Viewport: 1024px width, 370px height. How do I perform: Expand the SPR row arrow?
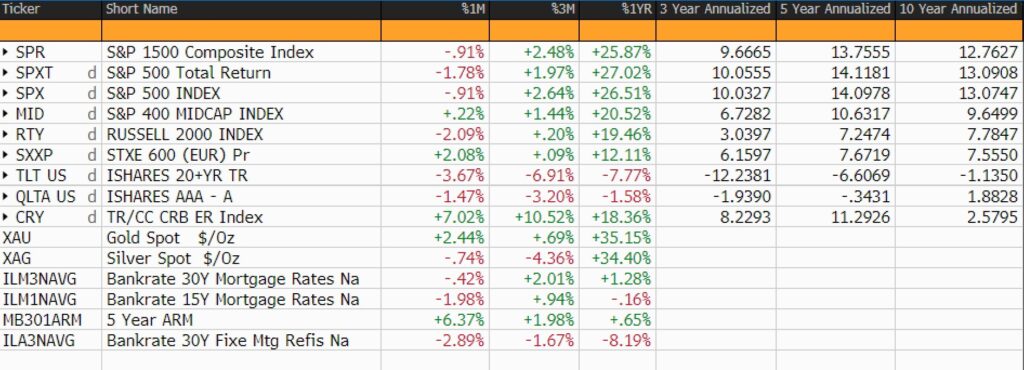[6, 52]
